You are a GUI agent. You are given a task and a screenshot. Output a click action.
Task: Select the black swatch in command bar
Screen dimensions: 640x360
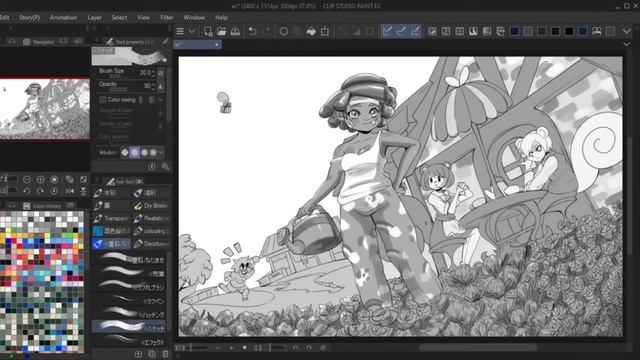(569, 31)
